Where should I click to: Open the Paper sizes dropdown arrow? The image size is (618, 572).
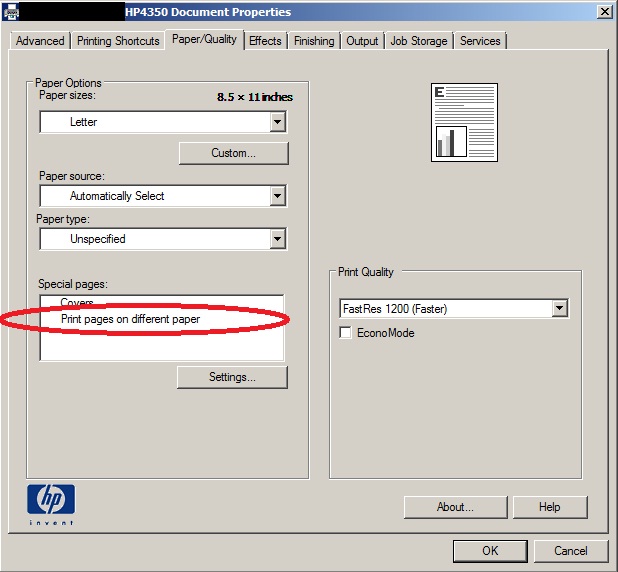278,122
